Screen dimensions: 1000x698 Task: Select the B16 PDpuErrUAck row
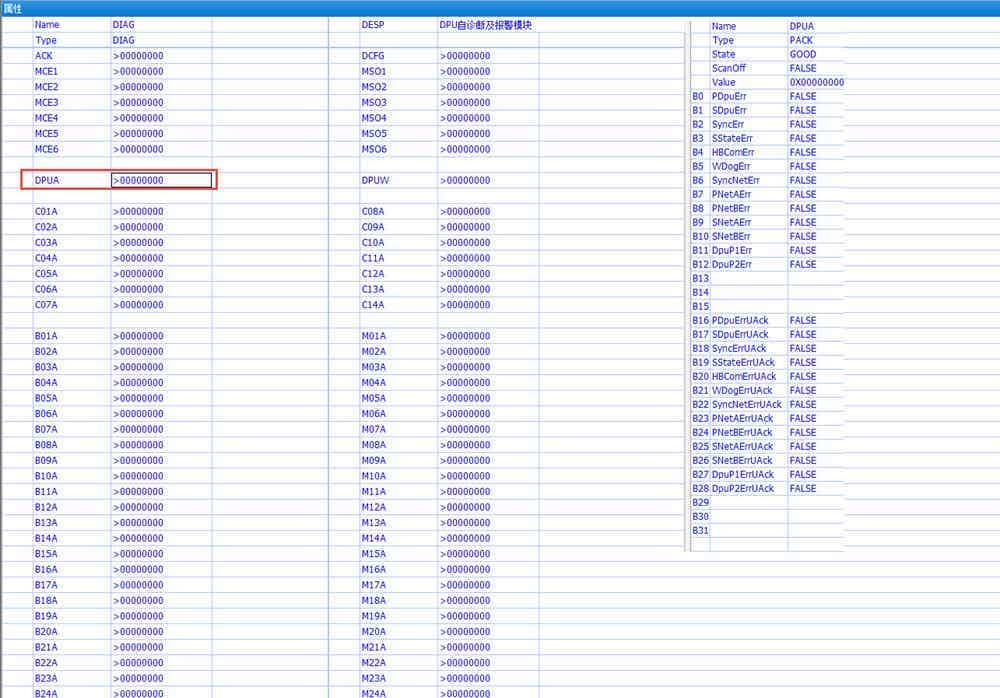(767, 320)
